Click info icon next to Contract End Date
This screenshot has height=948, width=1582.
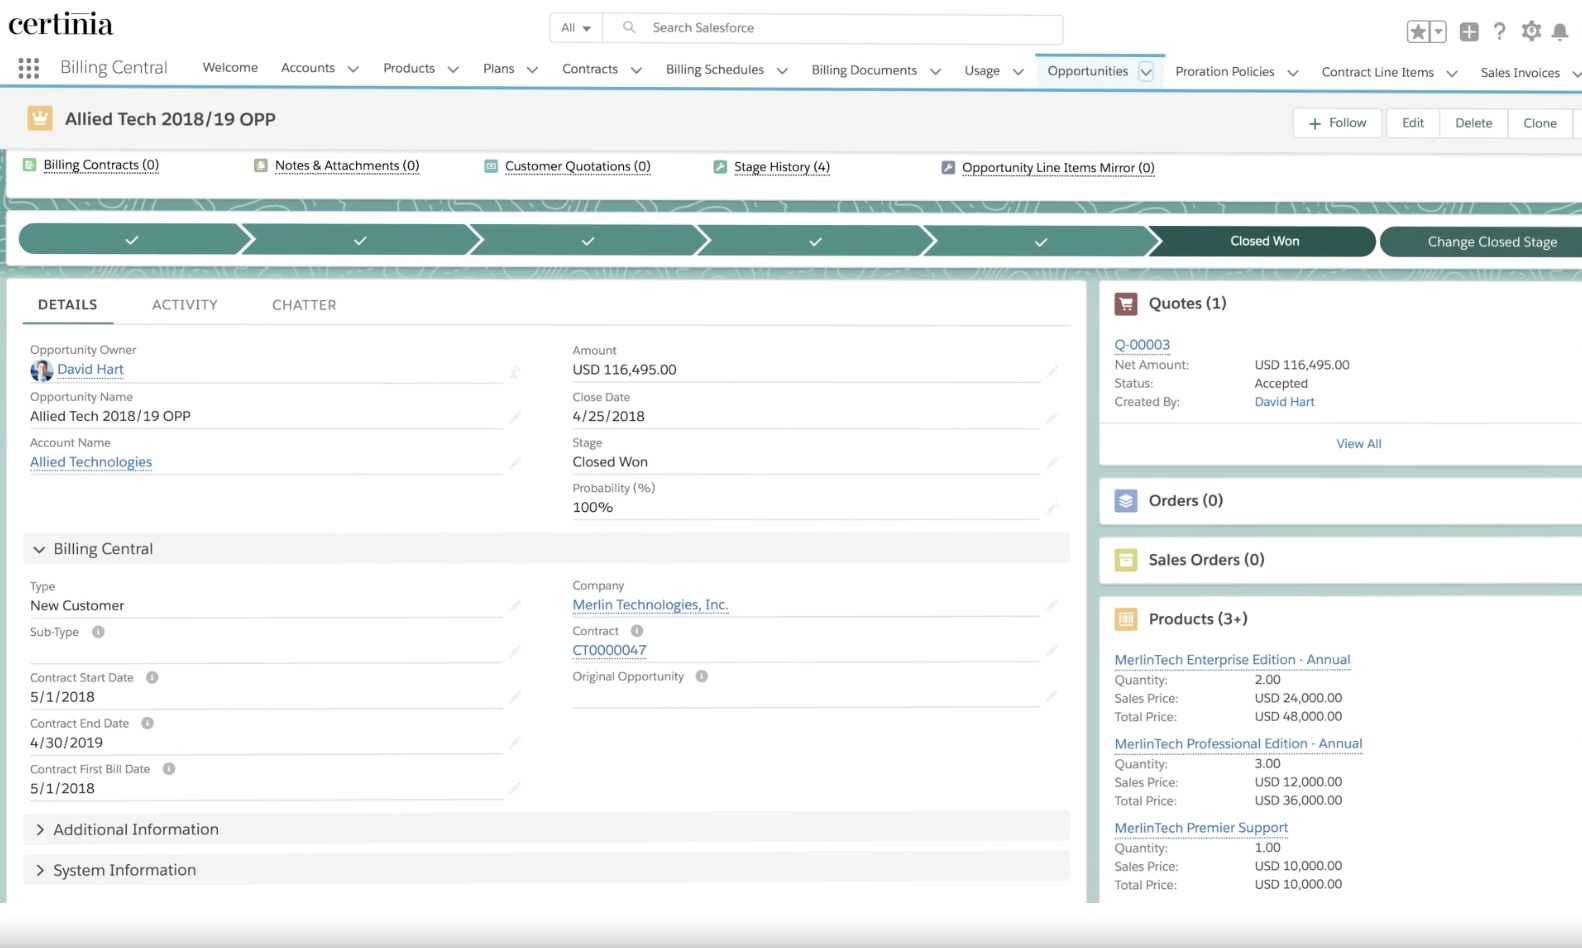pyautogui.click(x=147, y=723)
